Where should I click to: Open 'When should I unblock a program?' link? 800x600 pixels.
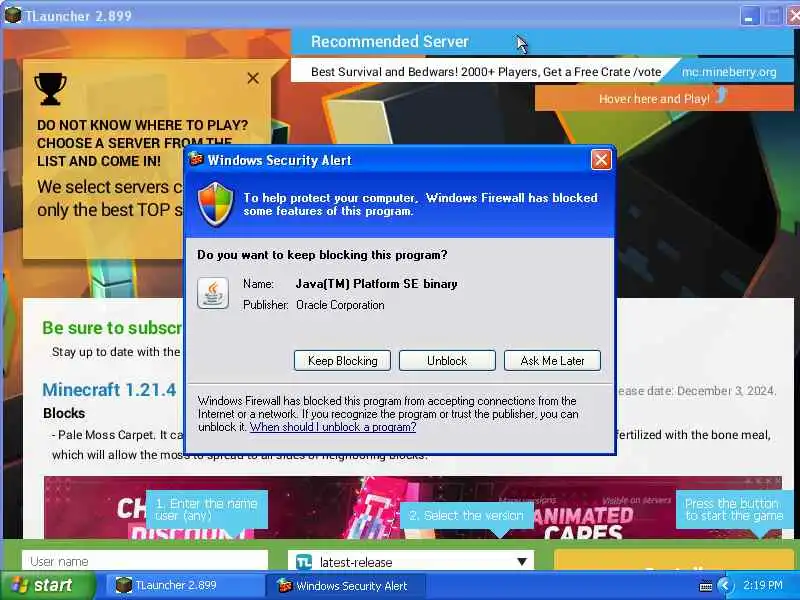[x=333, y=427]
